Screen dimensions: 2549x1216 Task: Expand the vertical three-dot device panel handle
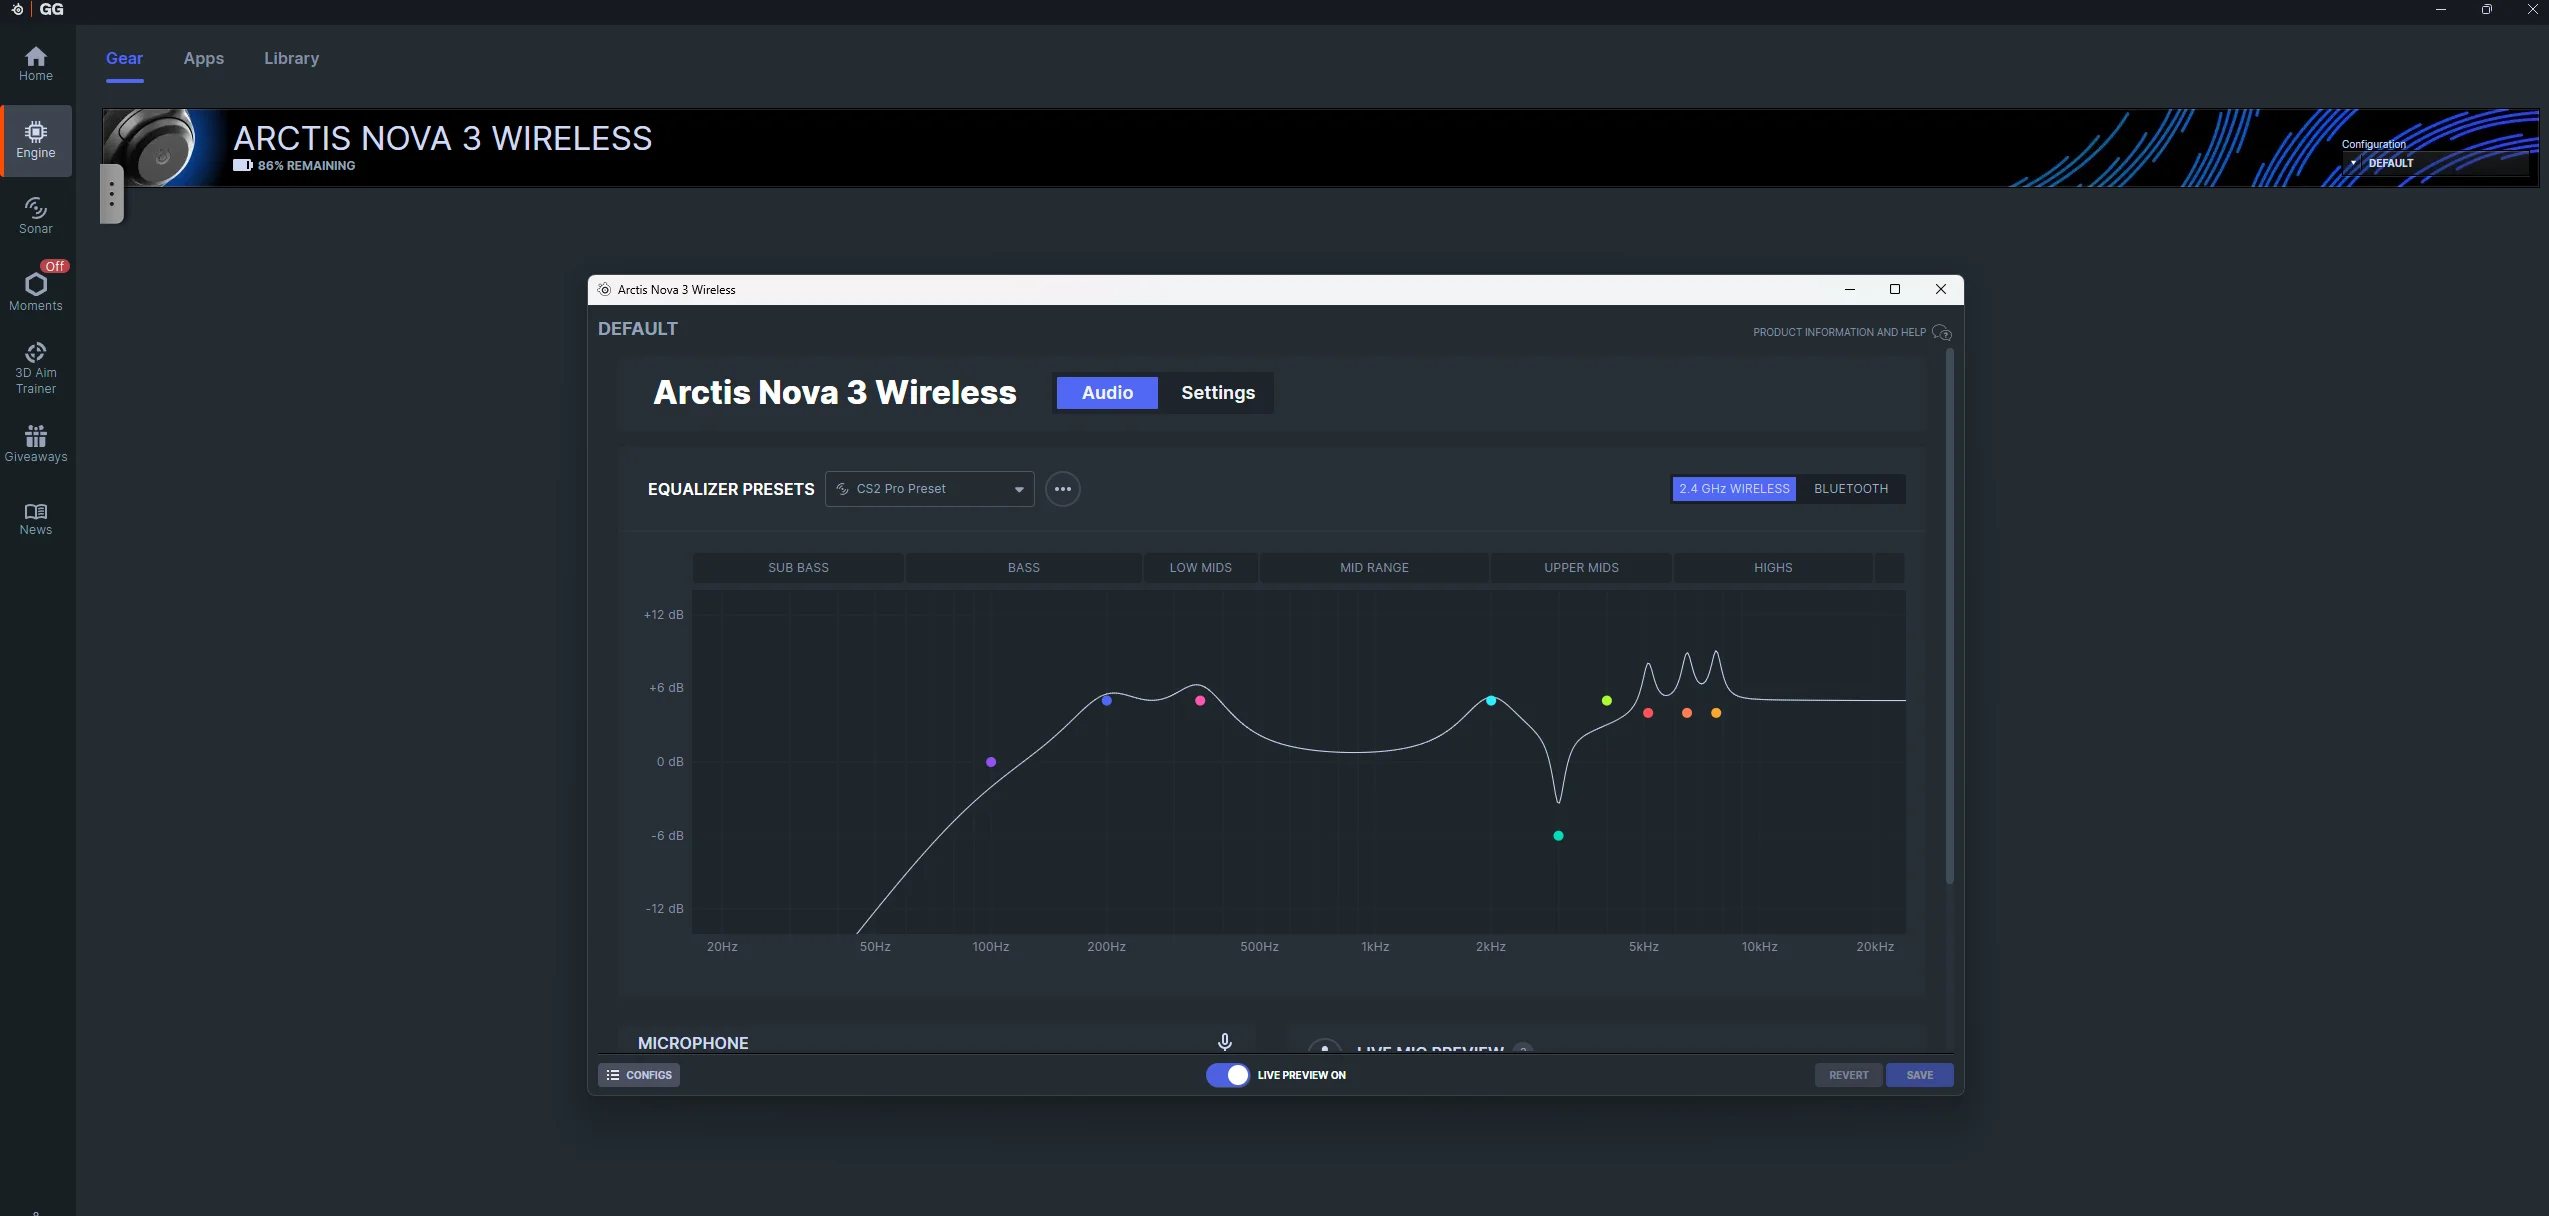(112, 194)
